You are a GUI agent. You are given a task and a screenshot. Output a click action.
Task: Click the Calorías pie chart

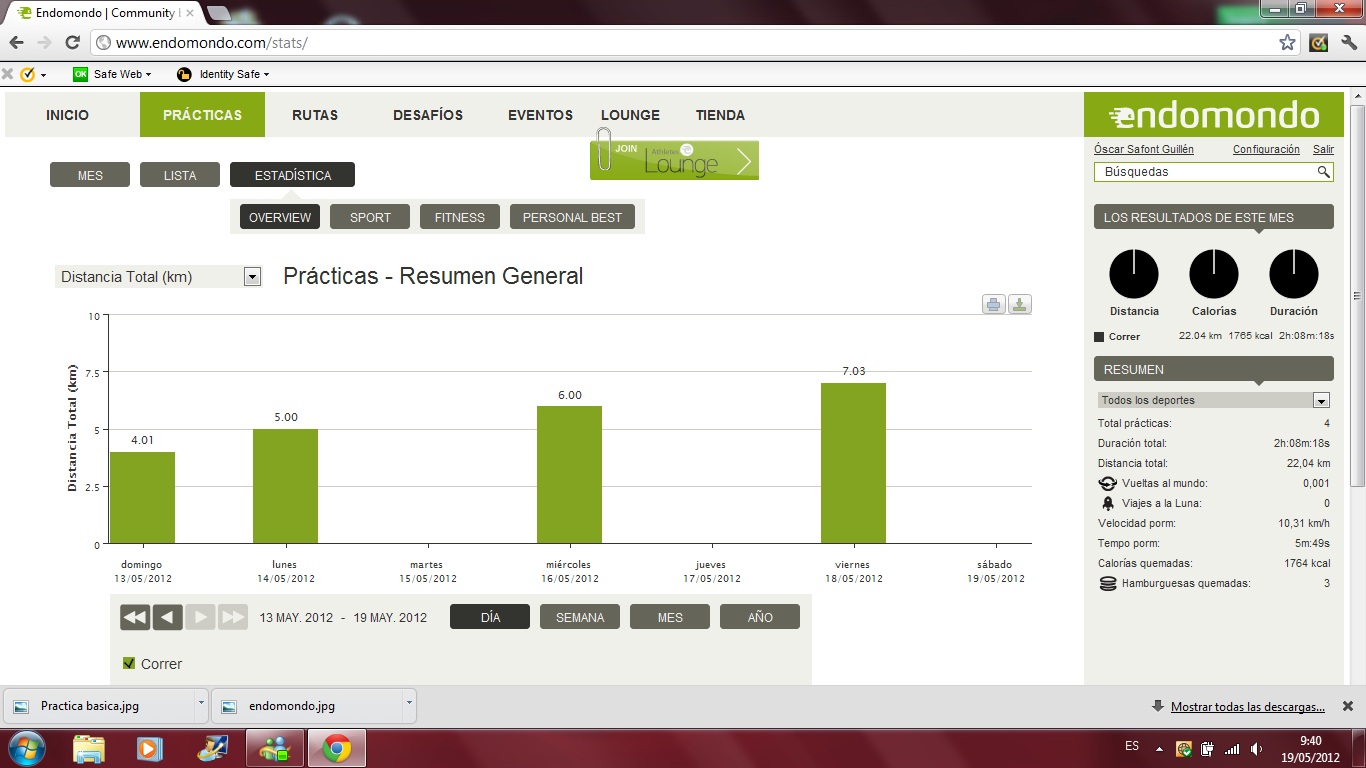pos(1214,274)
